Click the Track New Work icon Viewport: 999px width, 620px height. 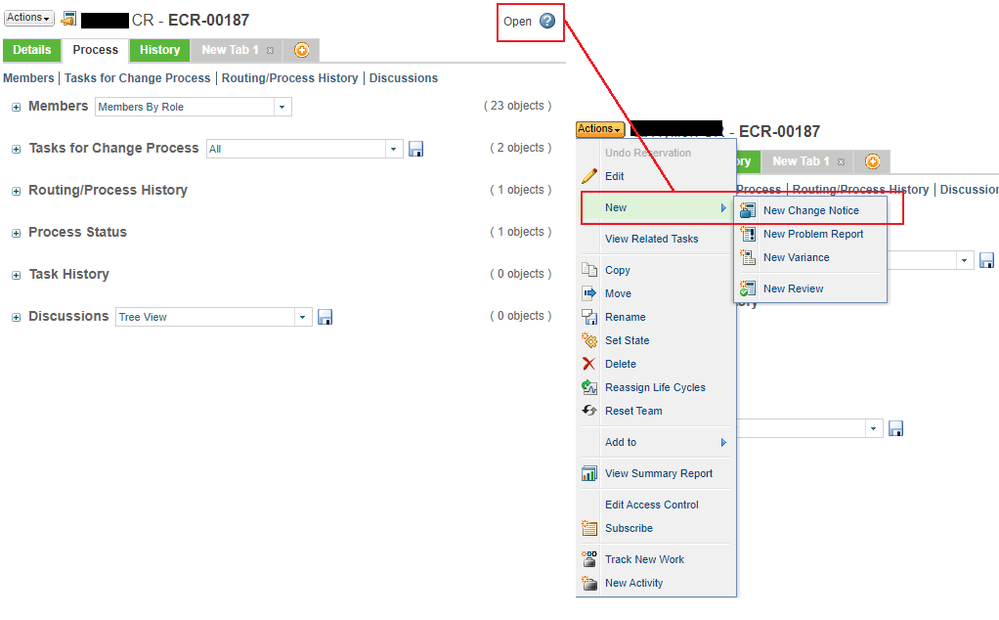coord(589,559)
